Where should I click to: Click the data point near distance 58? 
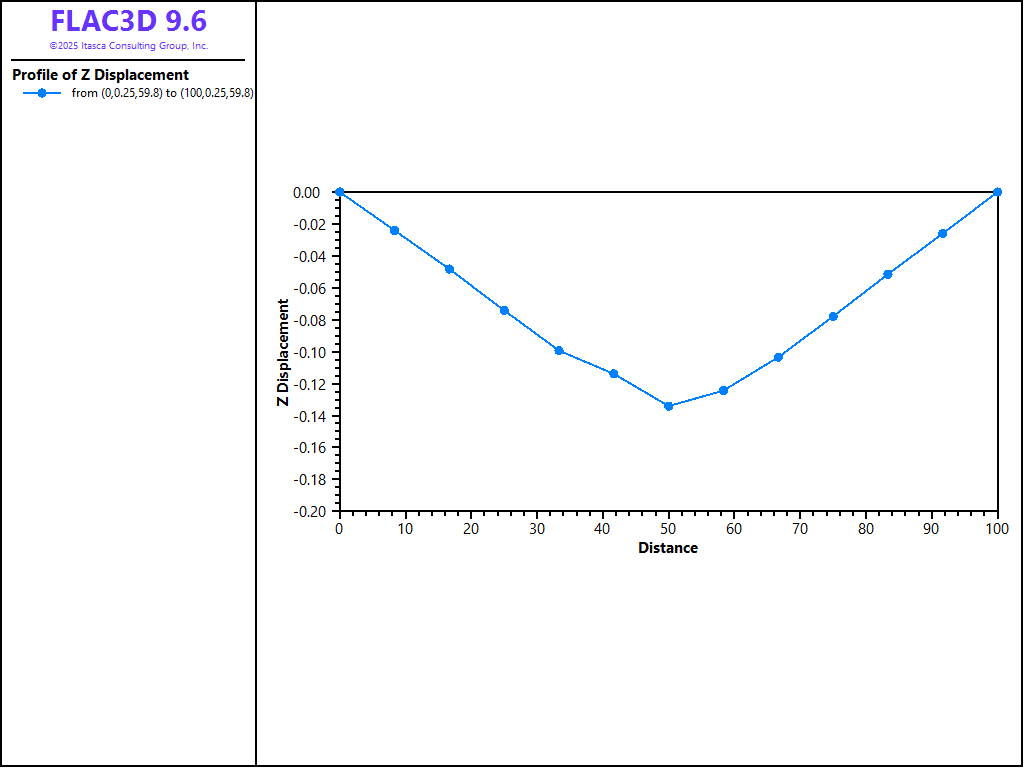(723, 390)
